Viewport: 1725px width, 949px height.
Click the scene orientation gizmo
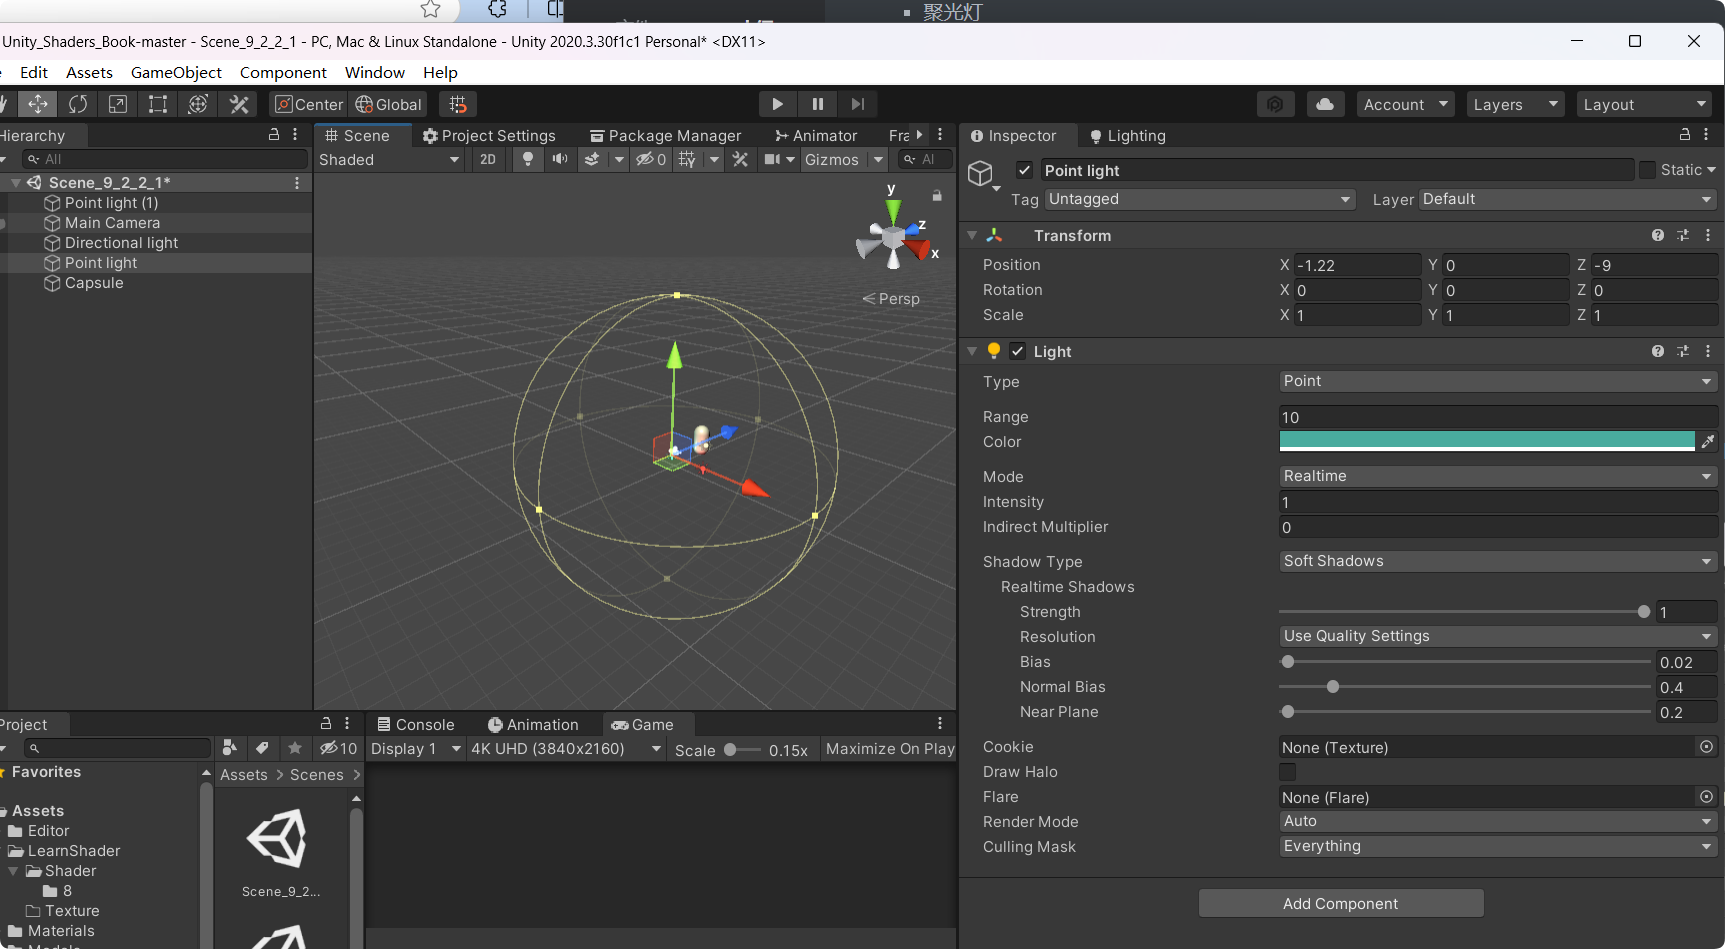point(894,238)
